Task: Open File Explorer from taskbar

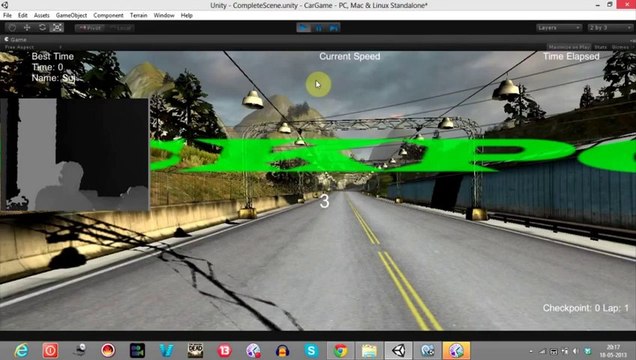Action: 369,350
